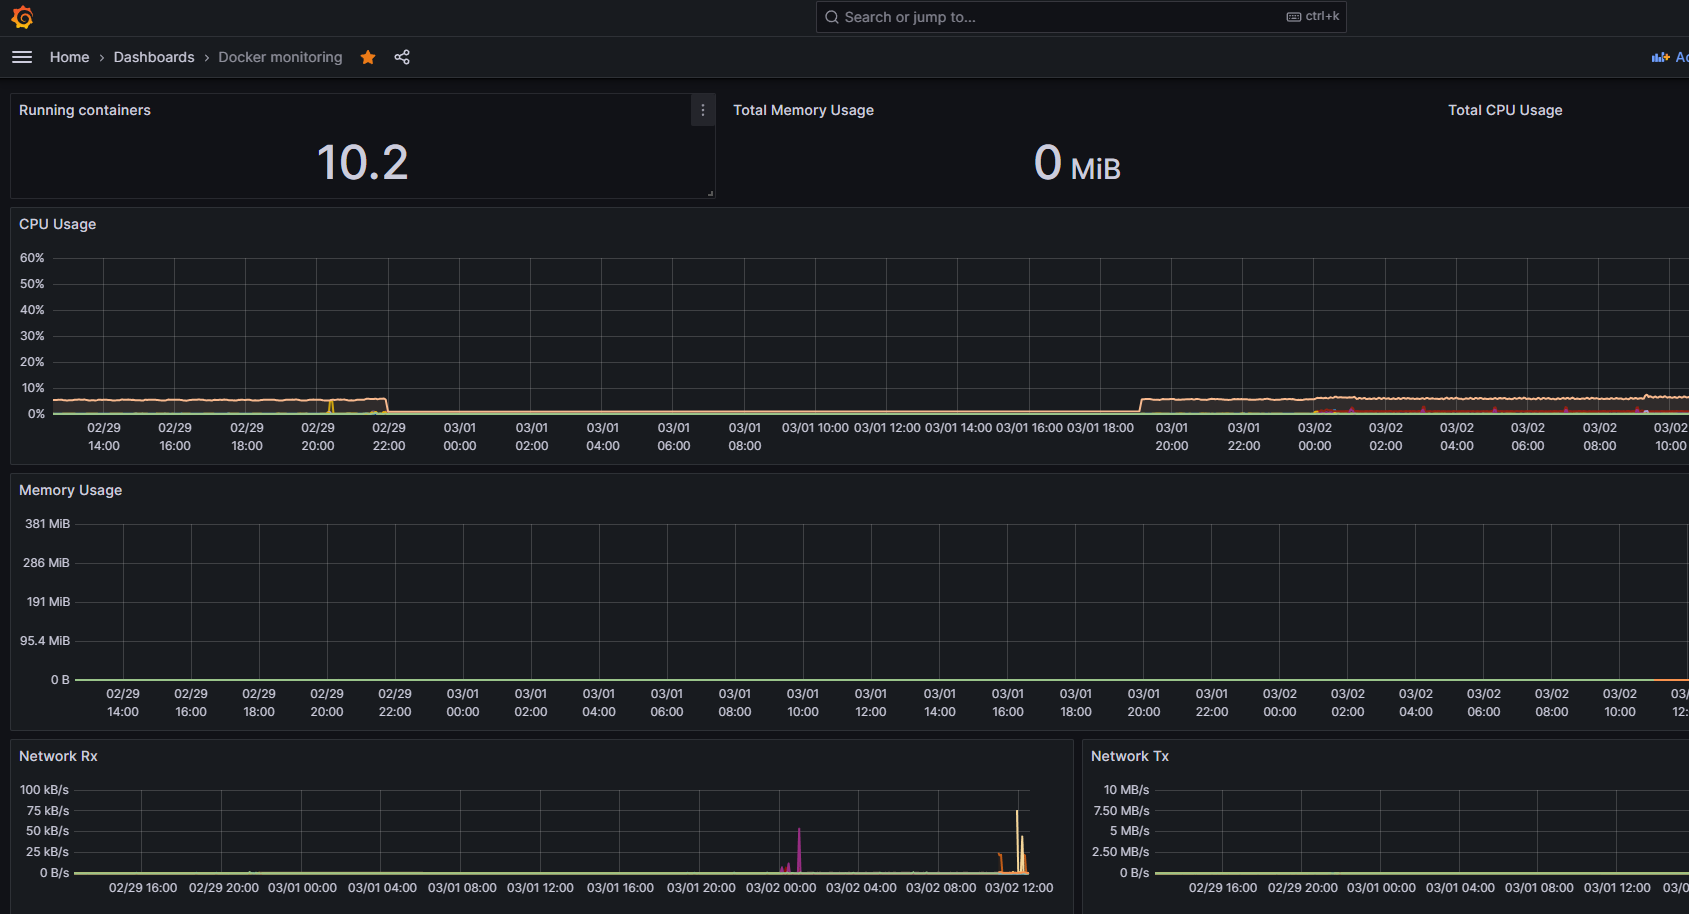Open Grafana home via the logo icon

click(x=21, y=16)
